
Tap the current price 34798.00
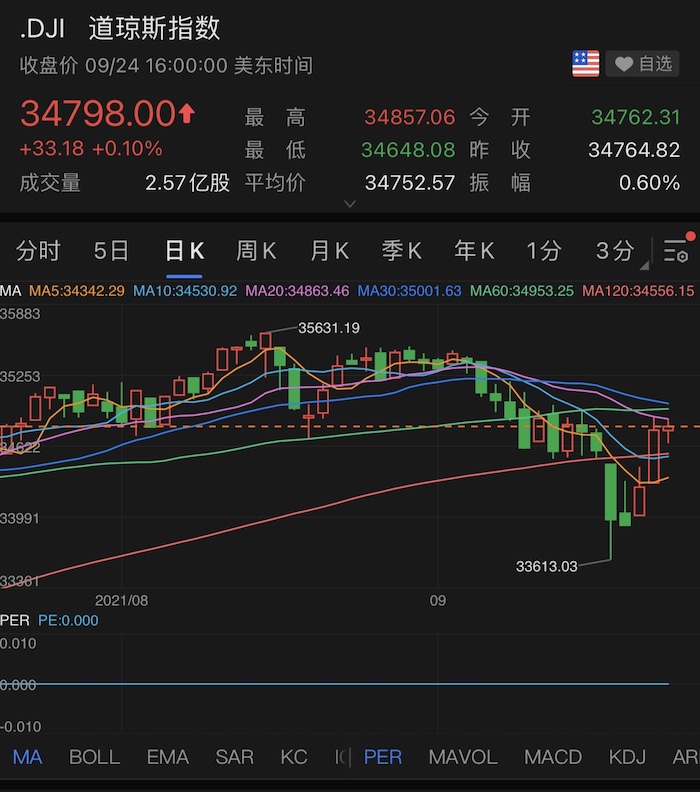coord(98,113)
